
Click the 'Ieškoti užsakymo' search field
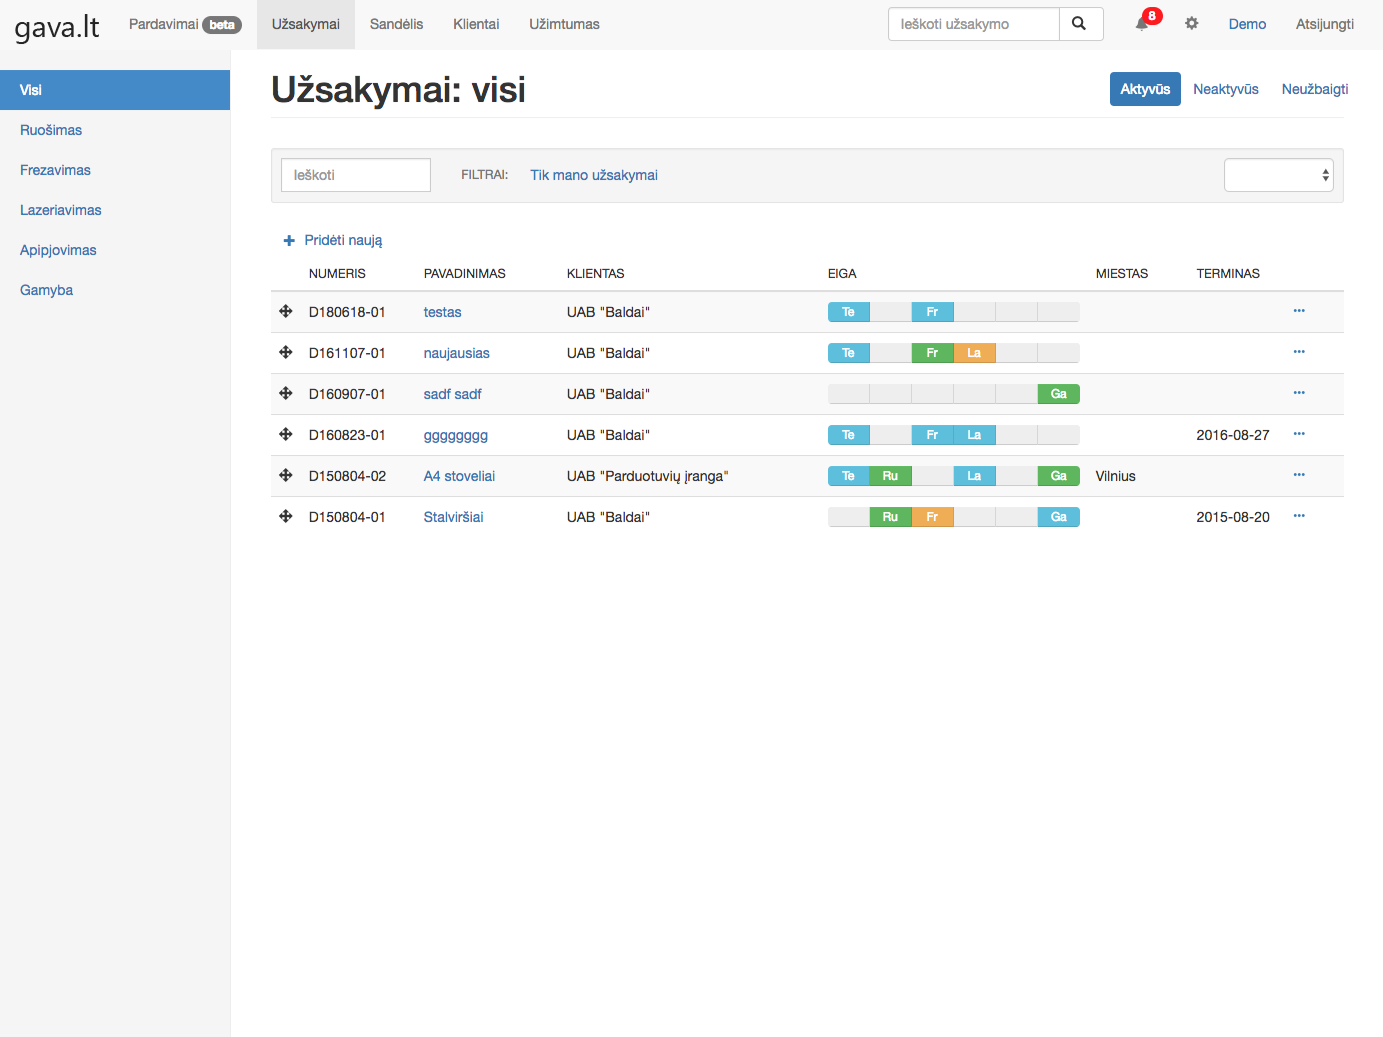tap(973, 24)
